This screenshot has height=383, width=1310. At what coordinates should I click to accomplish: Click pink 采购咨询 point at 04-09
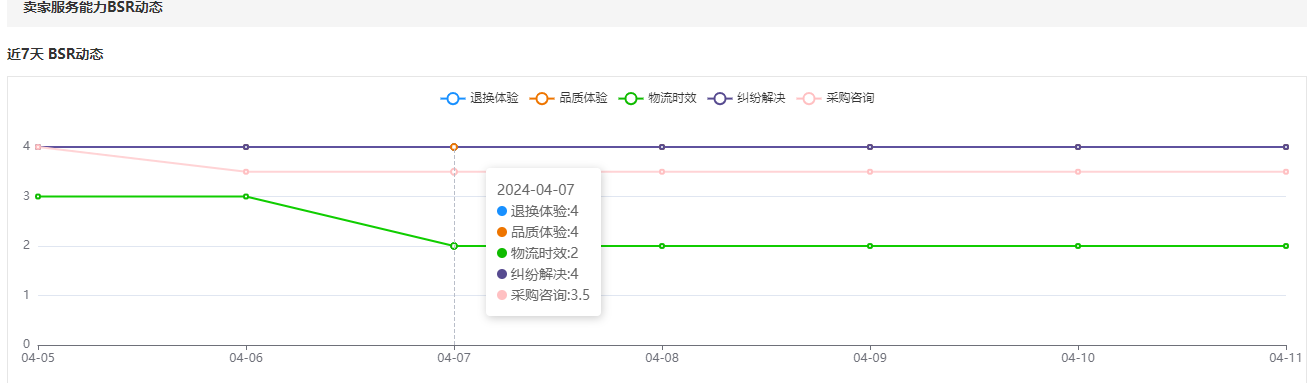(870, 172)
